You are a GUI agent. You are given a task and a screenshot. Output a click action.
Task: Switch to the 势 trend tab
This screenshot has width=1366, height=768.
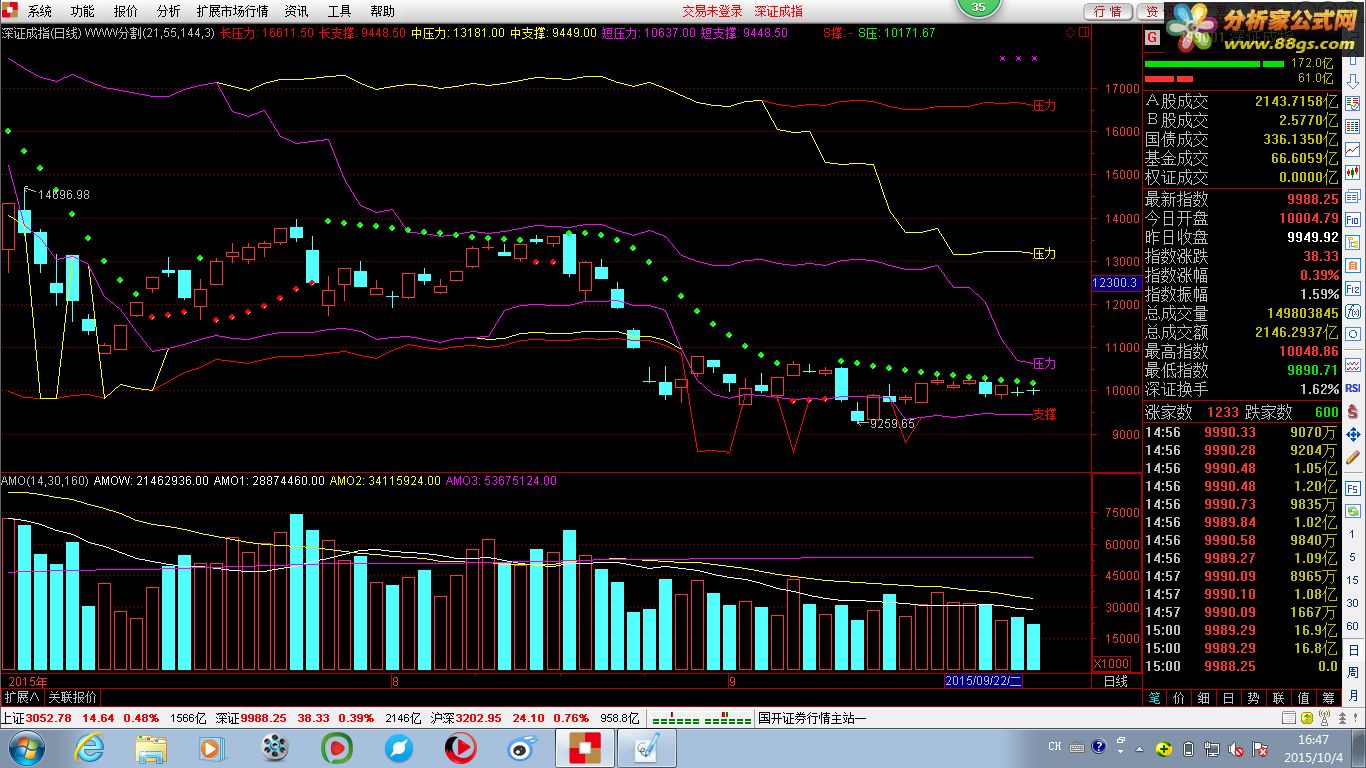[x=1253, y=698]
